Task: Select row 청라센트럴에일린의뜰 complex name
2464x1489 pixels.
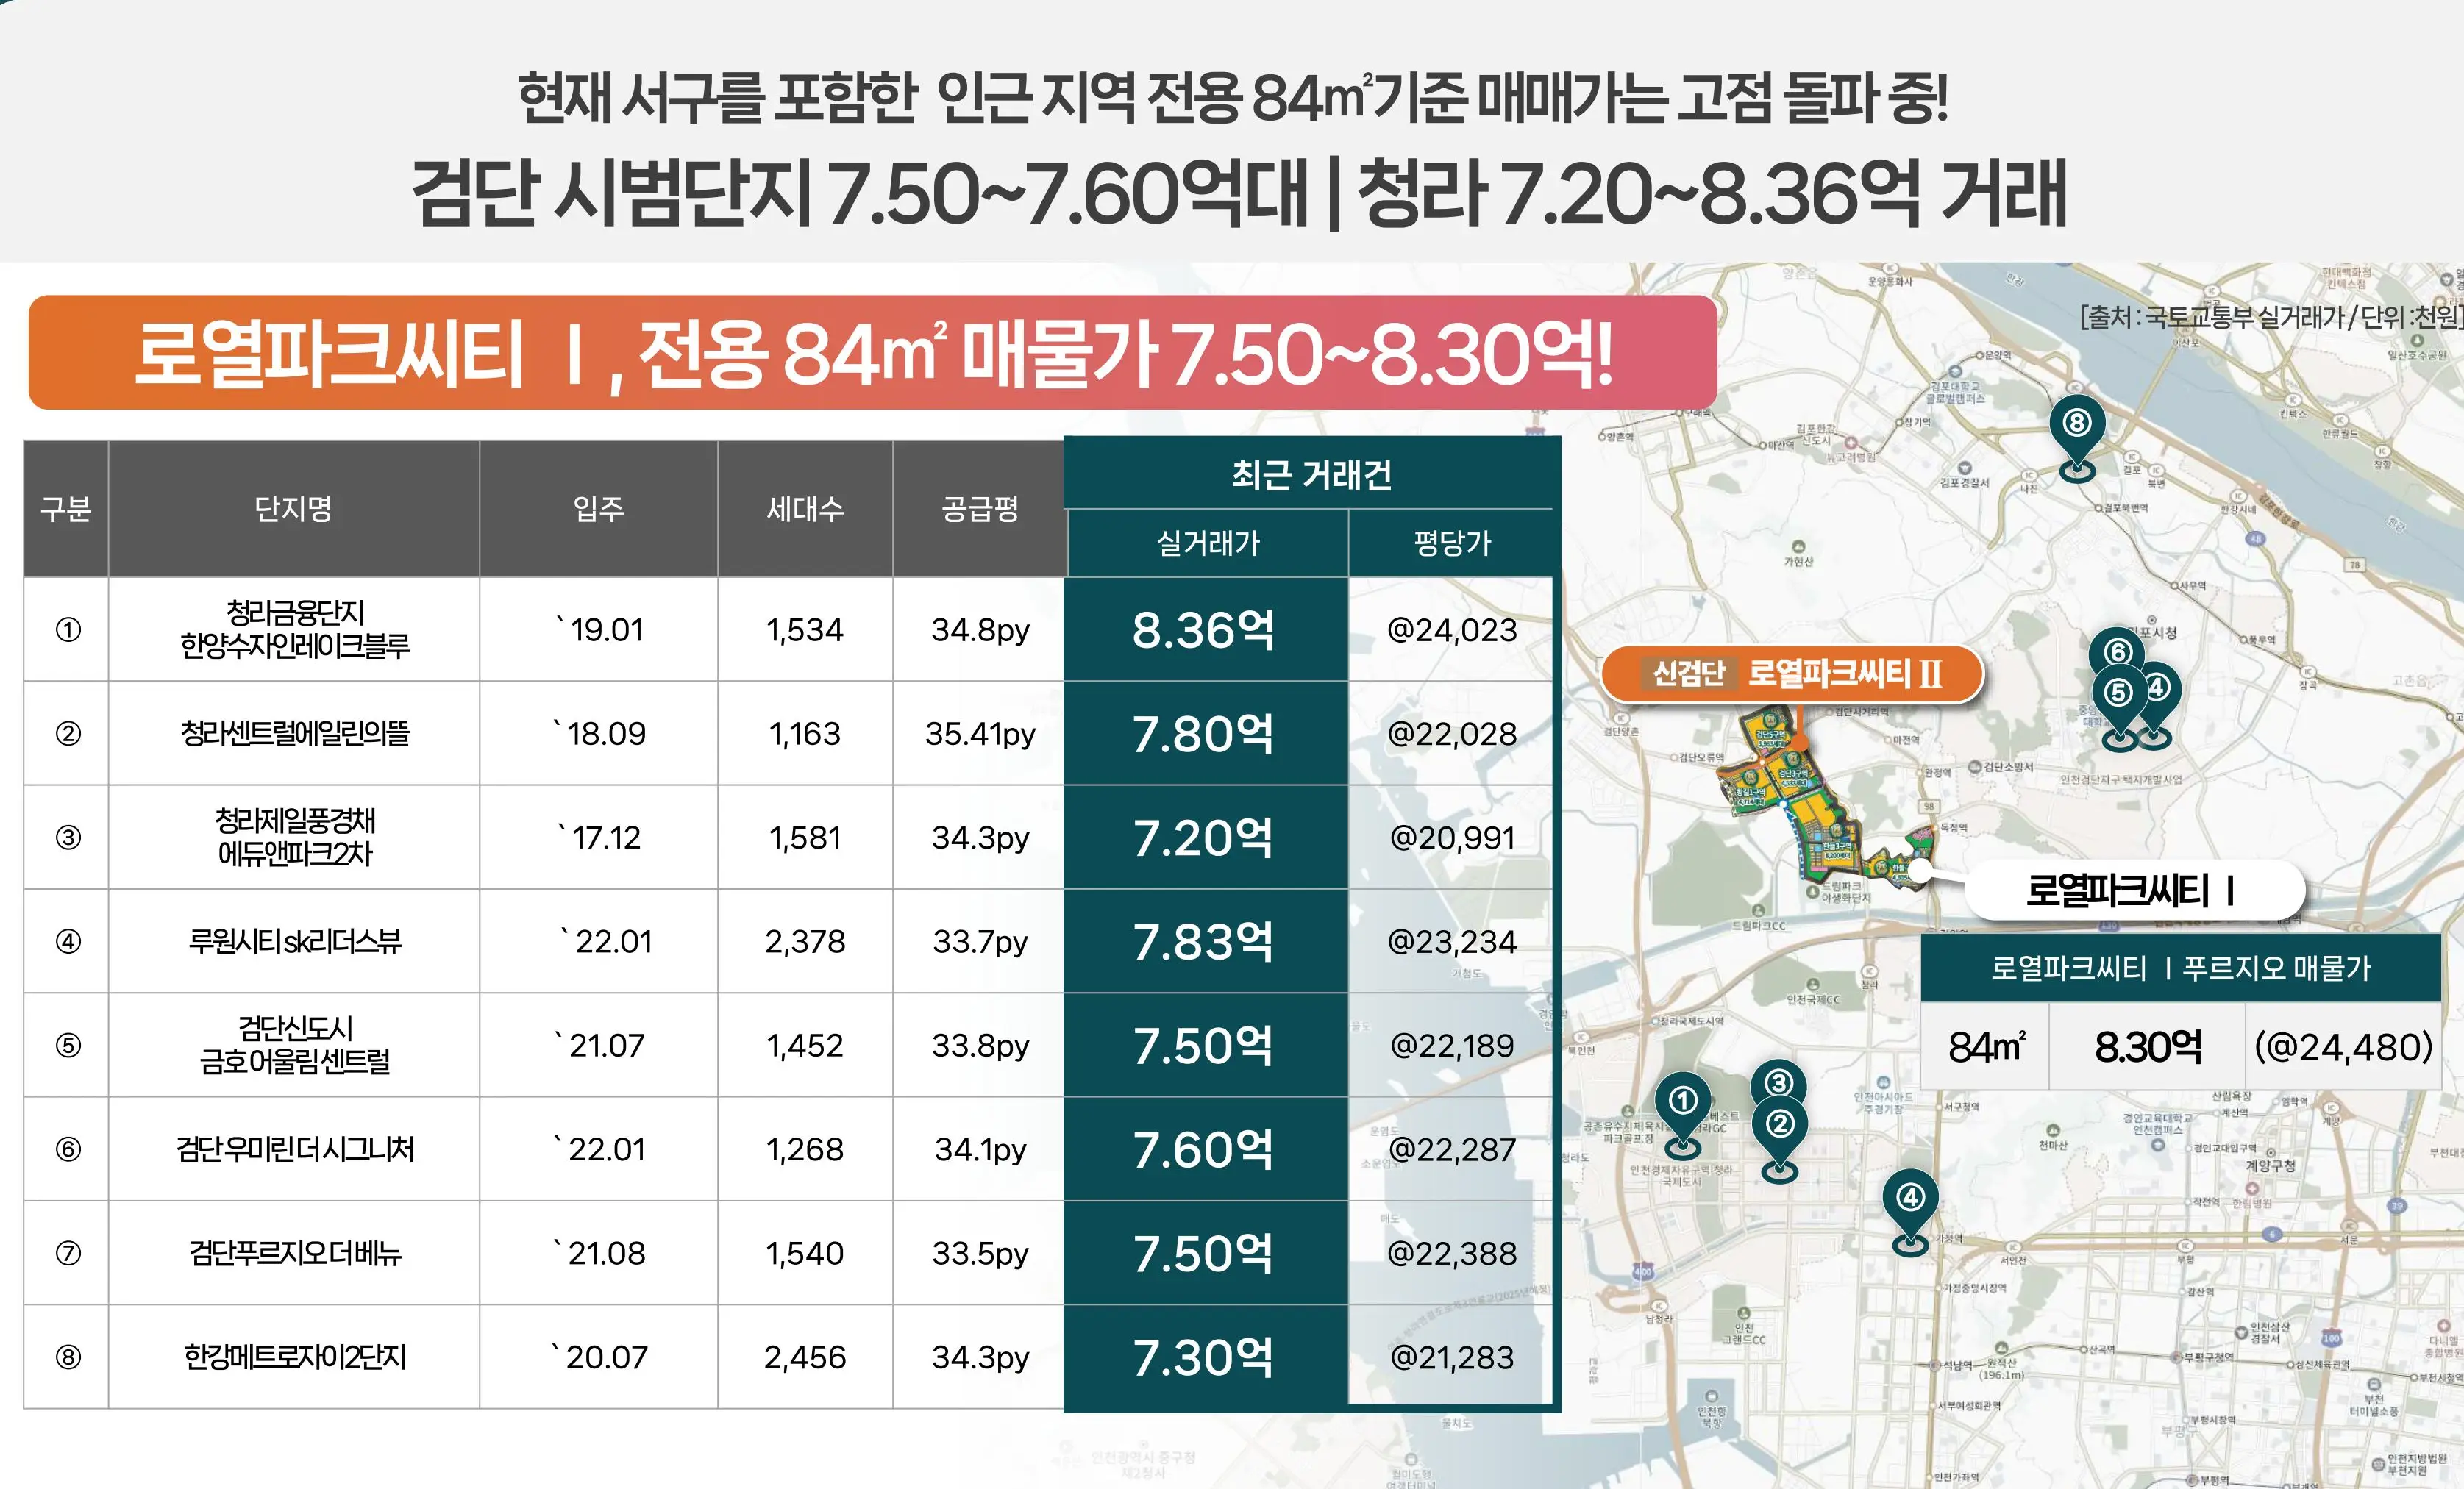Action: click(x=294, y=734)
